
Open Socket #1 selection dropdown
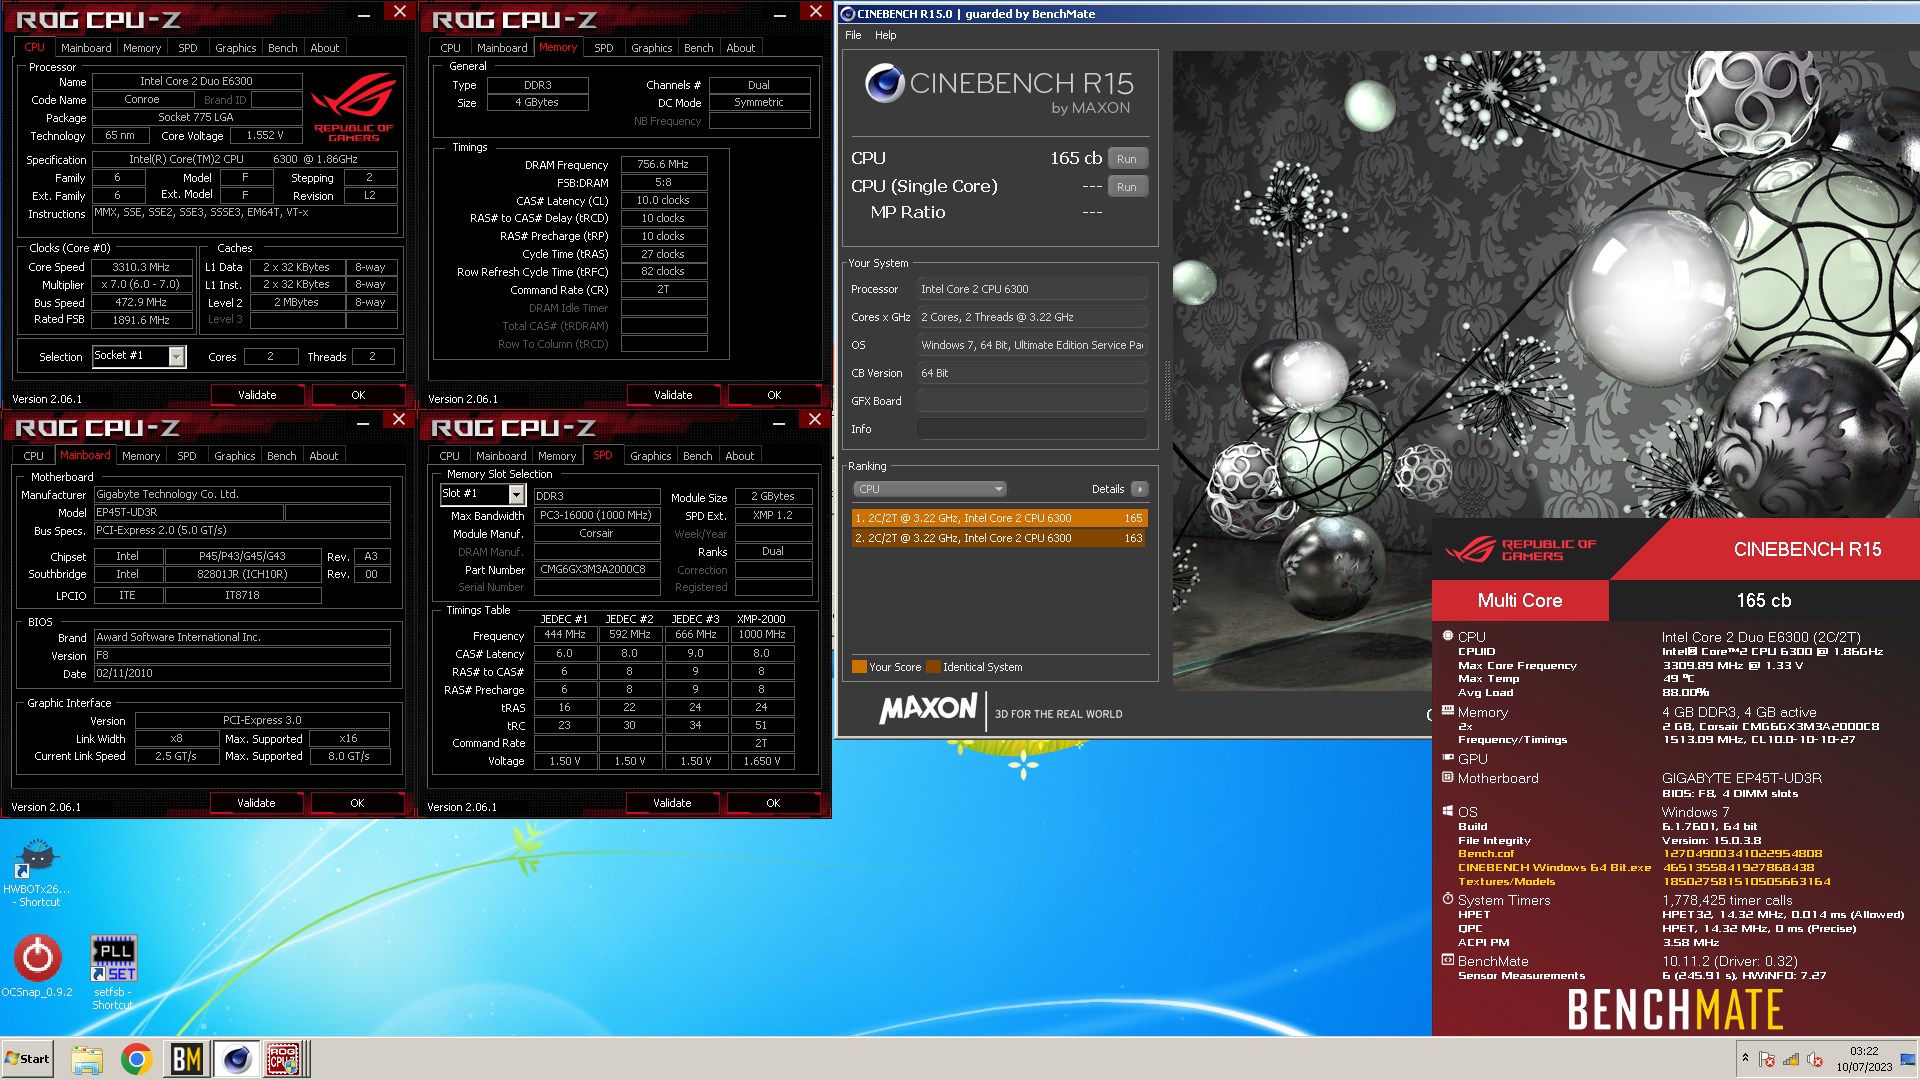point(139,356)
